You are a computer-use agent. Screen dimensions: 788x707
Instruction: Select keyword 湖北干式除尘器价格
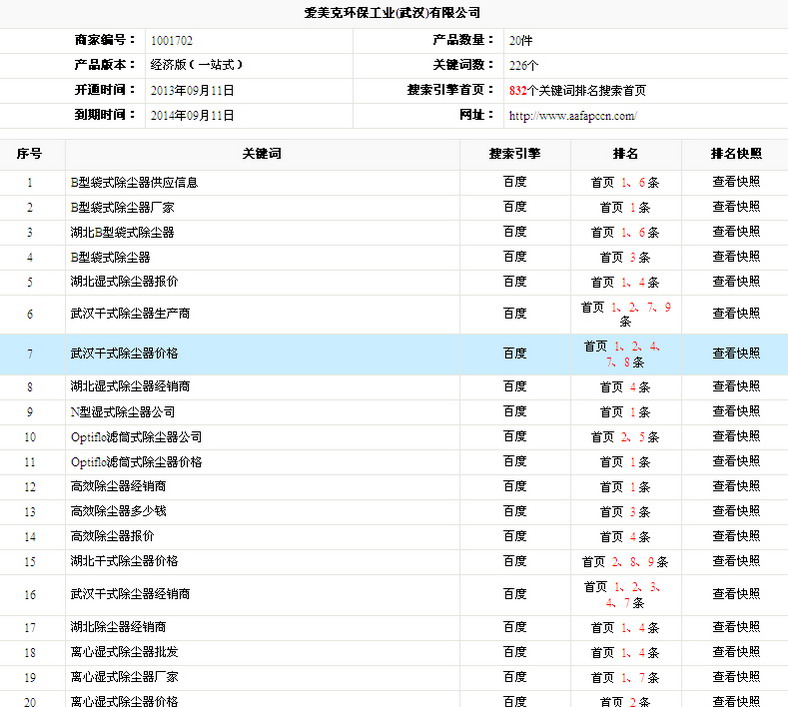124,561
